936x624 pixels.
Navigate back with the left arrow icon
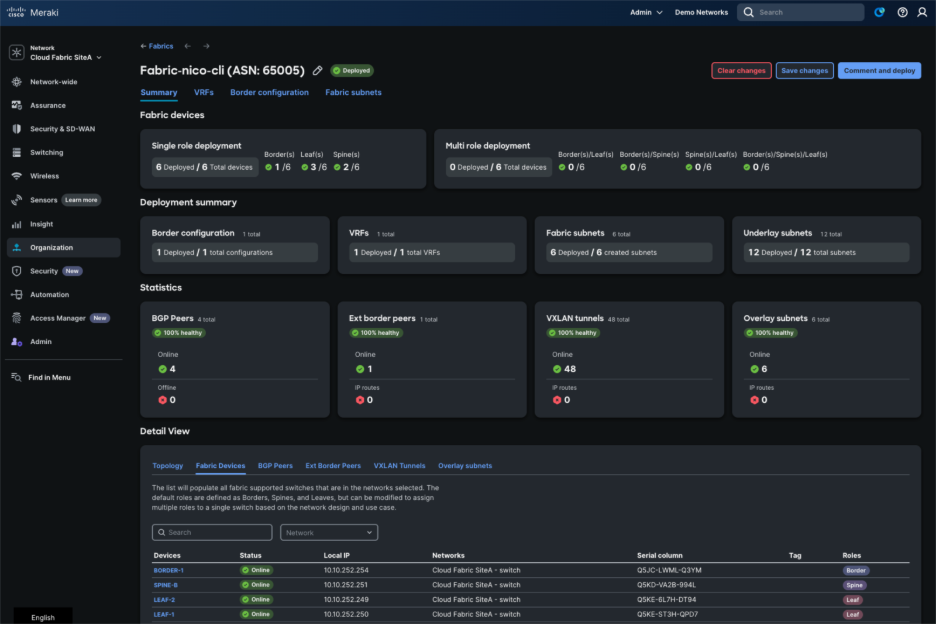[x=187, y=46]
